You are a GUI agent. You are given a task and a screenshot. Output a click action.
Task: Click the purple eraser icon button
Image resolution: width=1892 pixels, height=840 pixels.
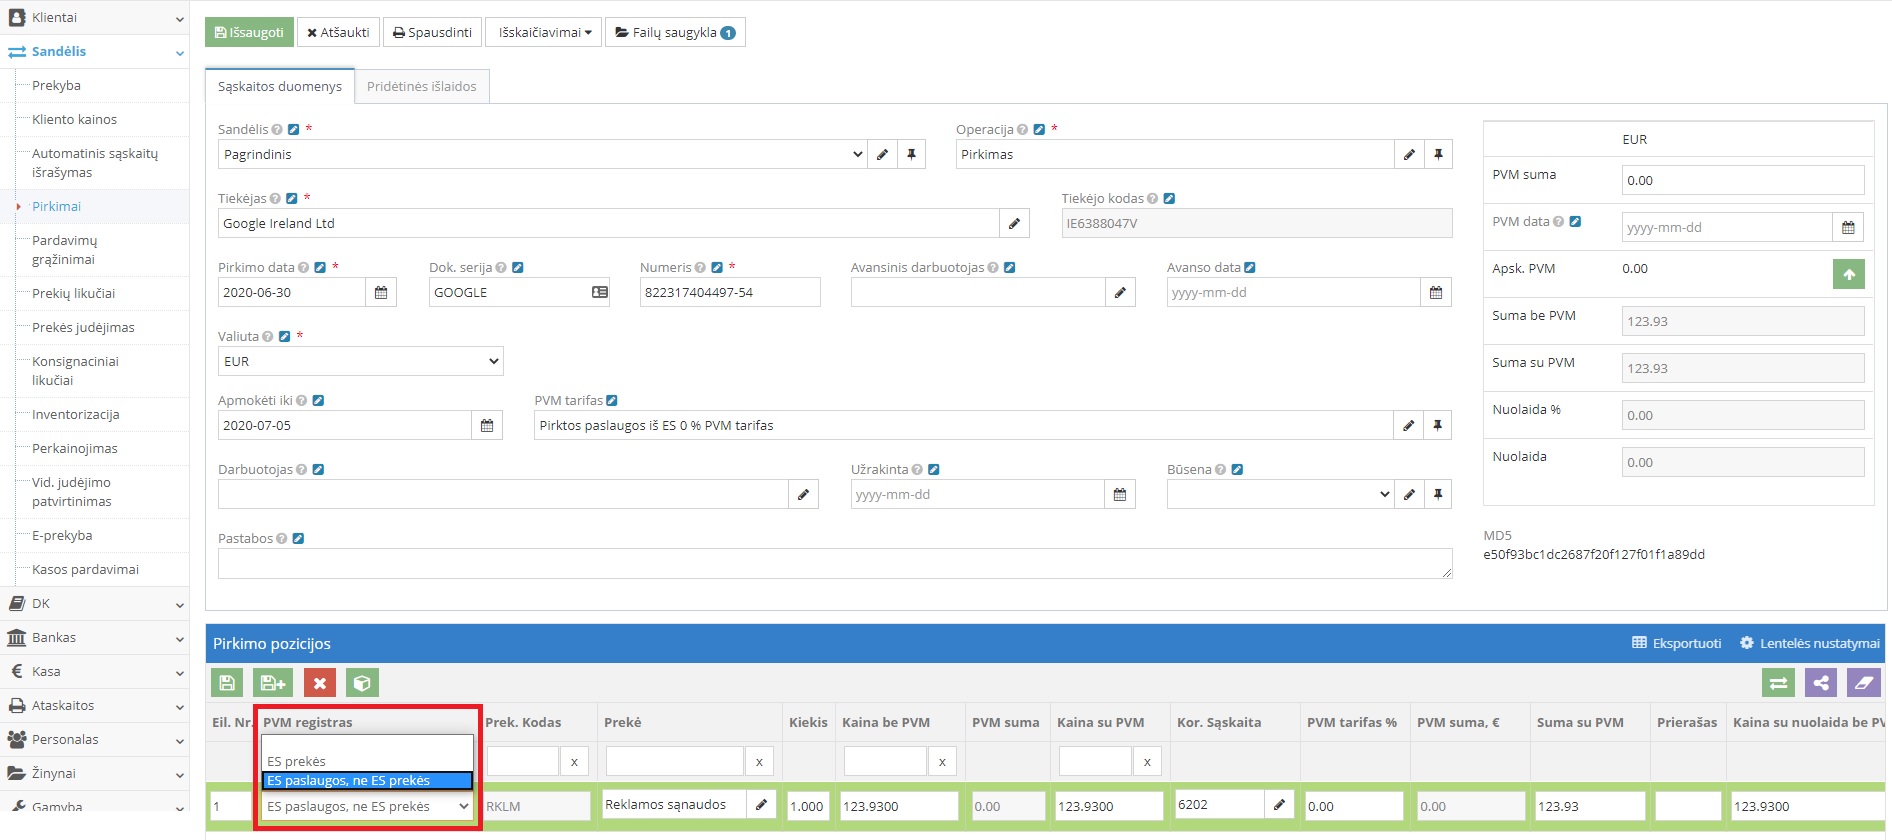pos(1863,683)
